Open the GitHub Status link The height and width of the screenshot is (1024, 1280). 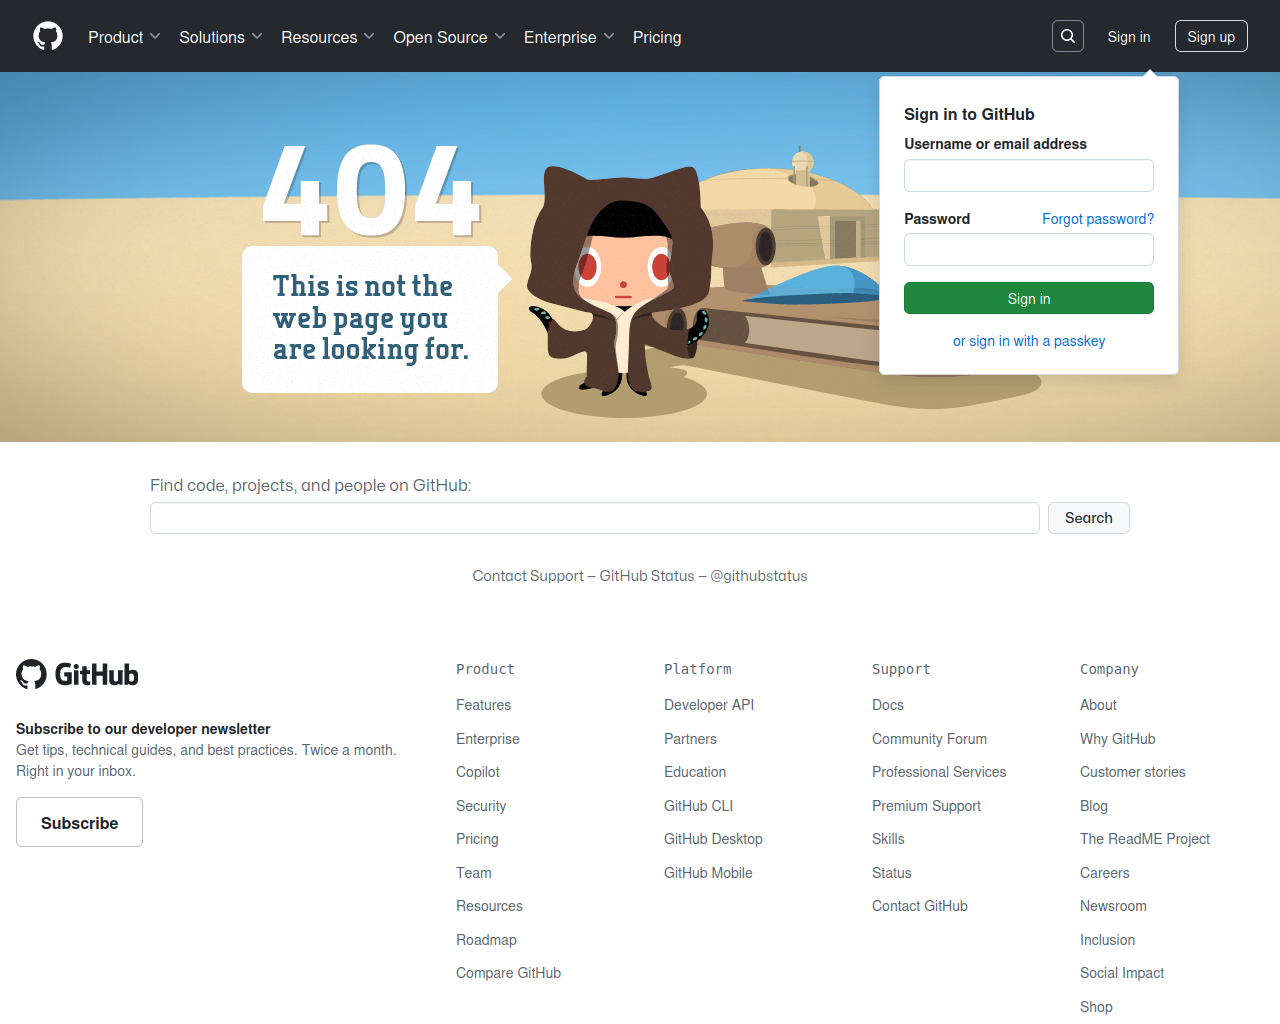point(647,576)
